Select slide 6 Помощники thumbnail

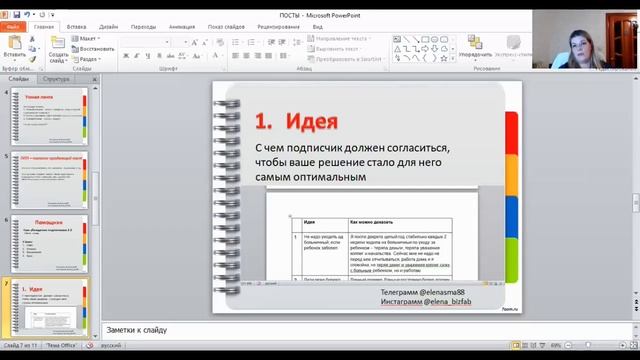[49, 244]
